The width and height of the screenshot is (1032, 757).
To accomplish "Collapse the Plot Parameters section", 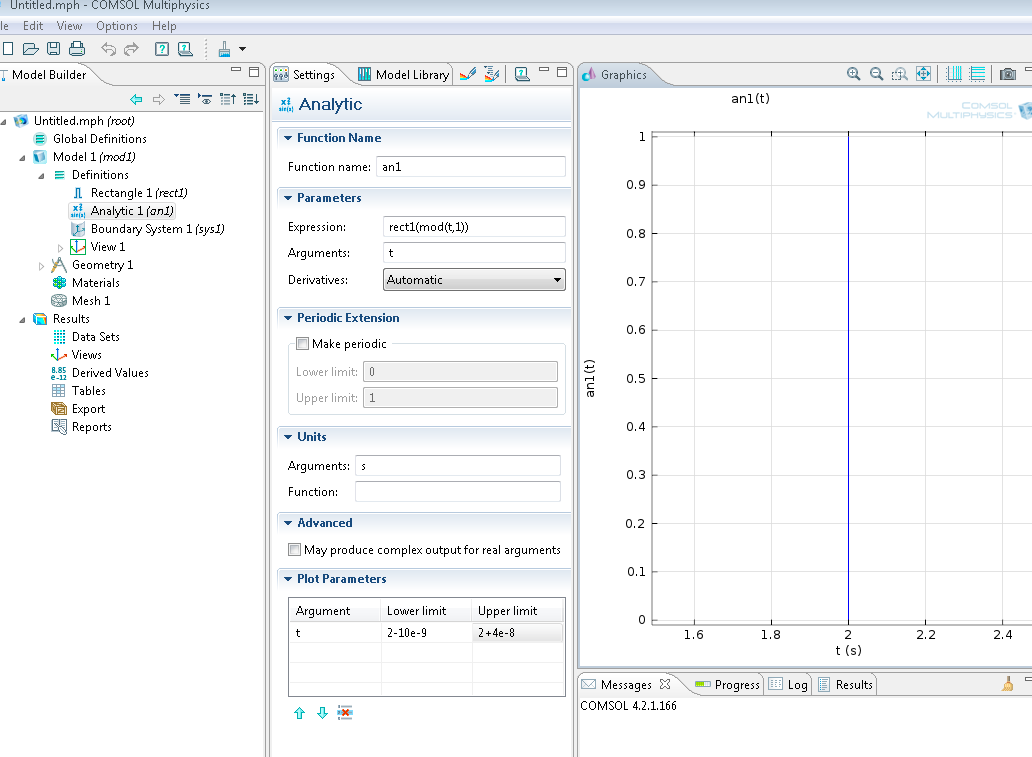I will pyautogui.click(x=288, y=579).
